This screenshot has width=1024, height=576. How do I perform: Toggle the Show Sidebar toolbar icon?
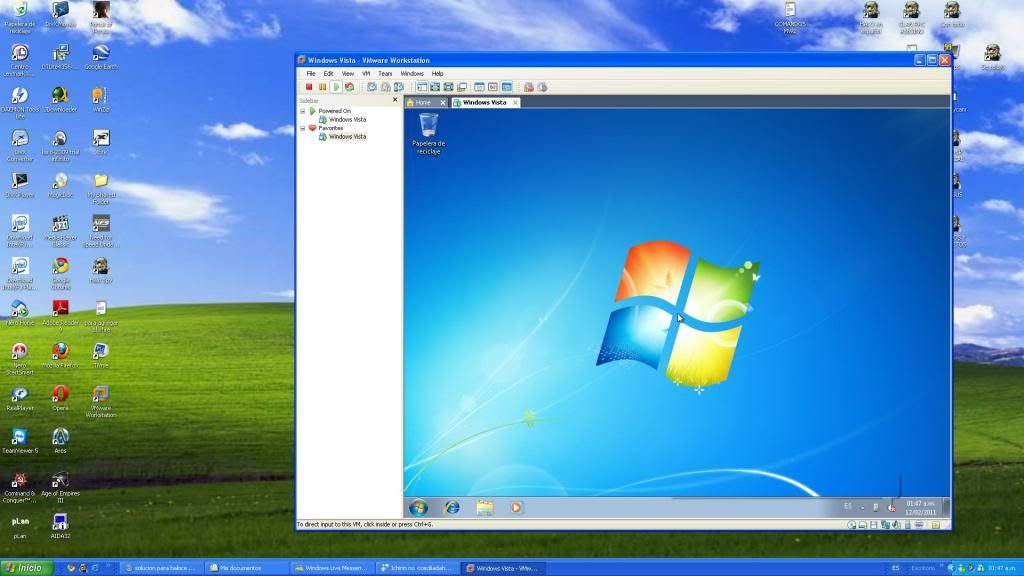422,87
